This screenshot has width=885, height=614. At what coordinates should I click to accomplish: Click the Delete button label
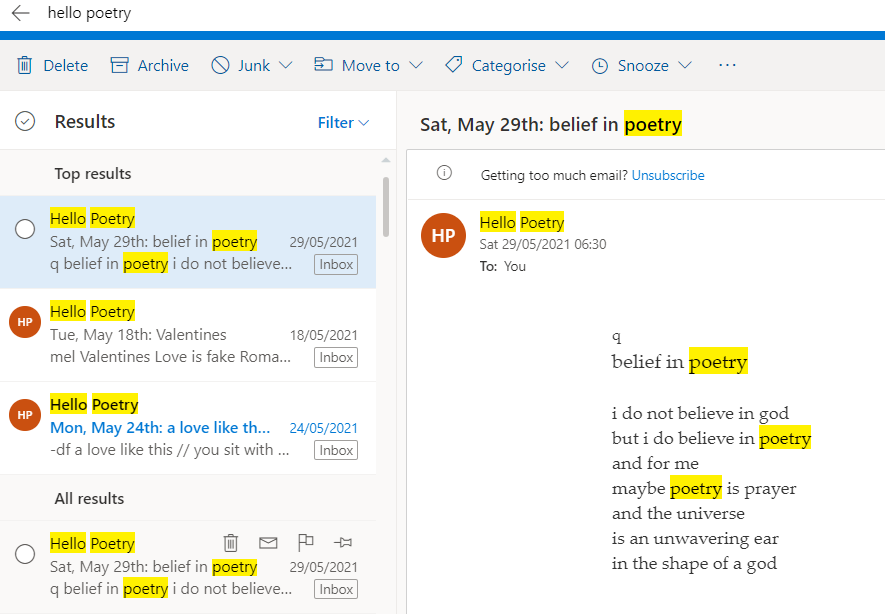65,66
